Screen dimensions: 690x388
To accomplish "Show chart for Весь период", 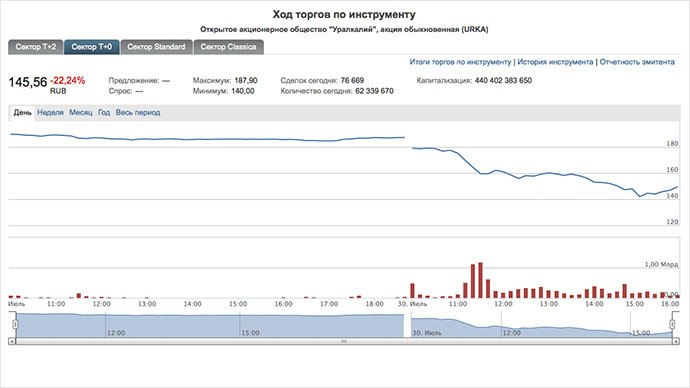I will point(138,113).
